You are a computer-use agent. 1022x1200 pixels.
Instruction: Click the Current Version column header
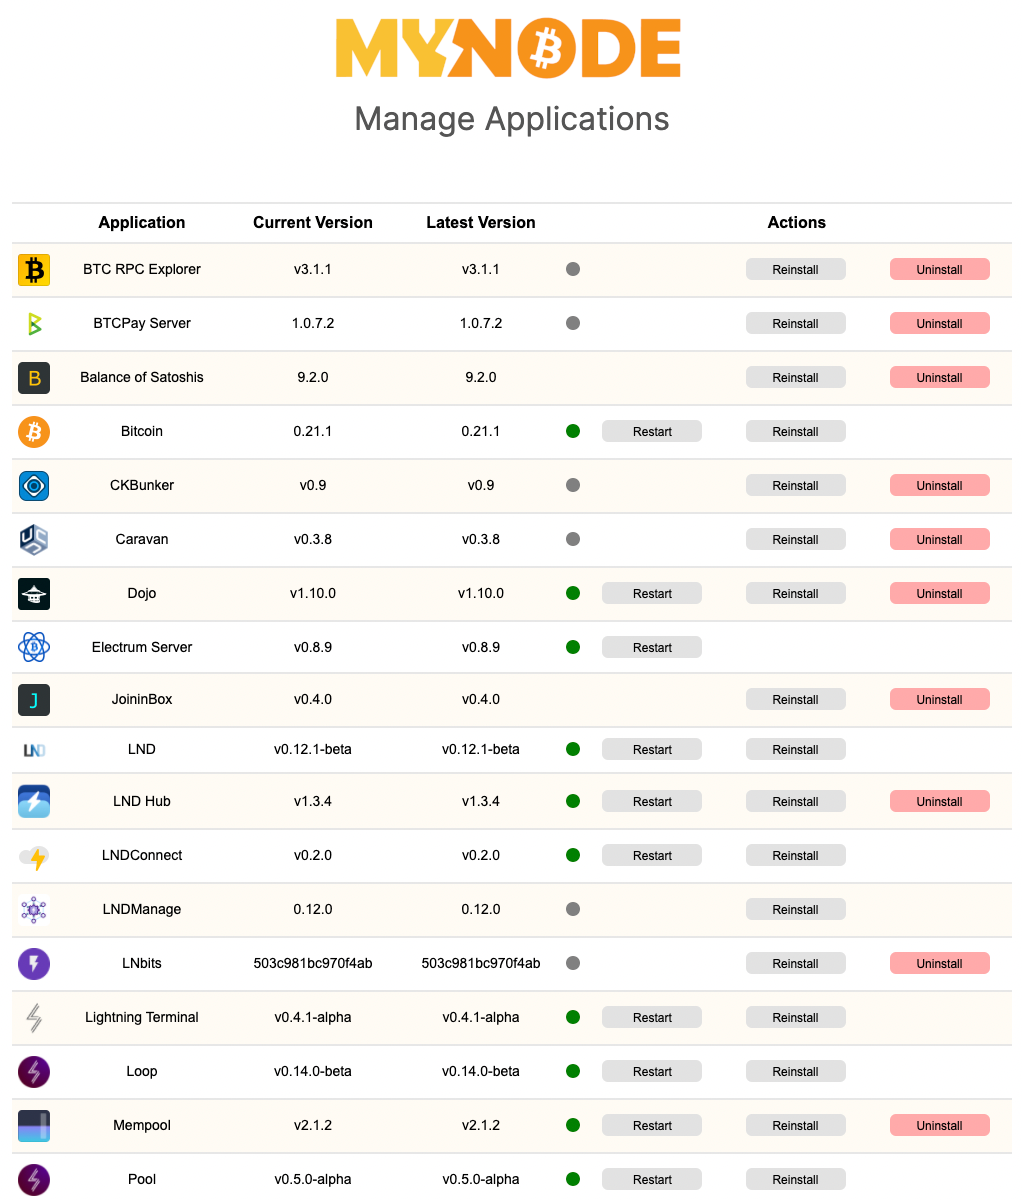(313, 223)
